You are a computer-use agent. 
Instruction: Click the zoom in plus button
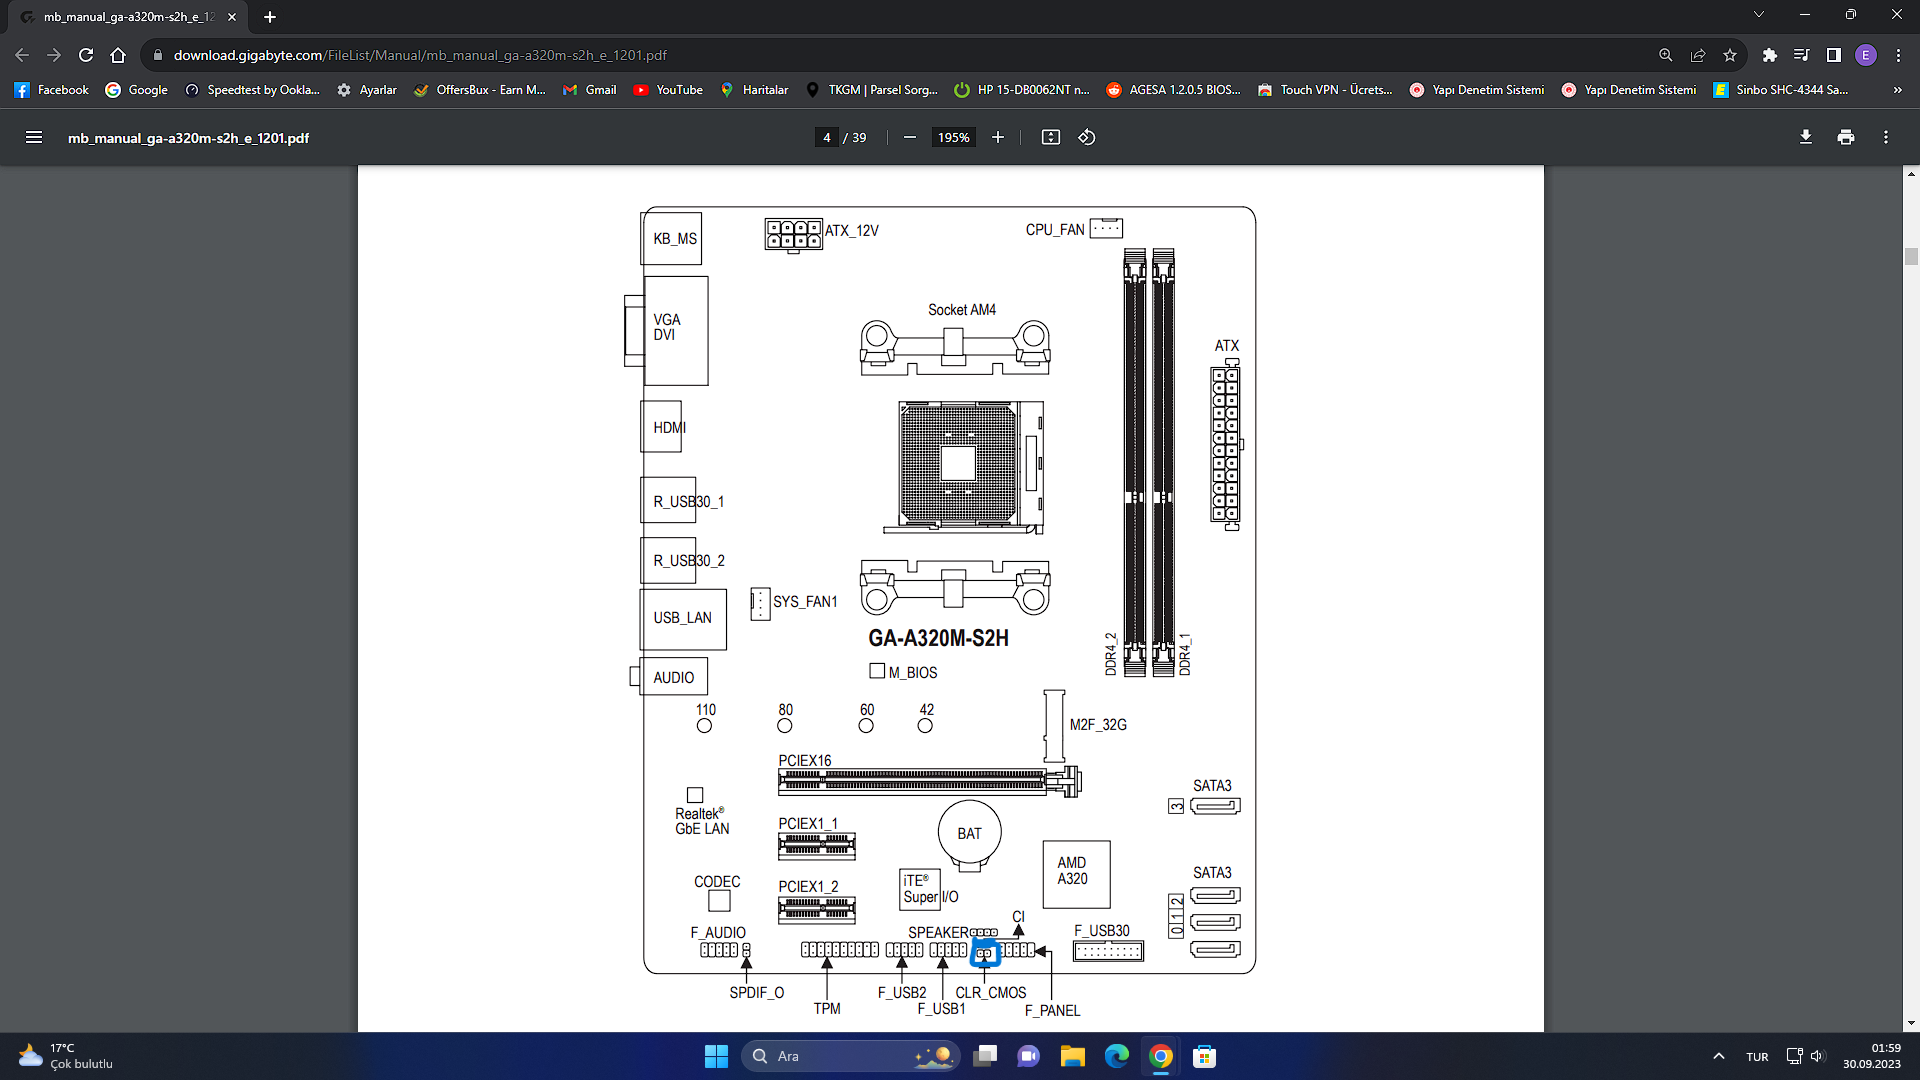[997, 138]
